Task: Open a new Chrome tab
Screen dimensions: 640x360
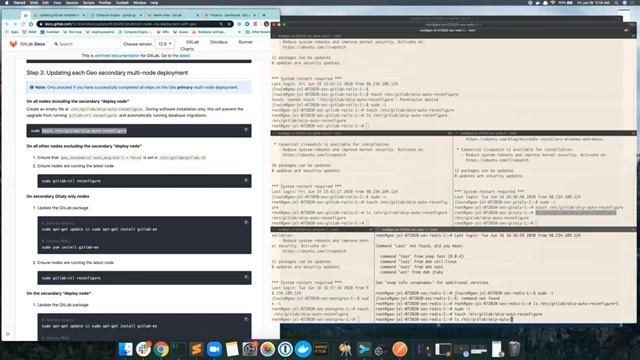Action: [x=264, y=15]
